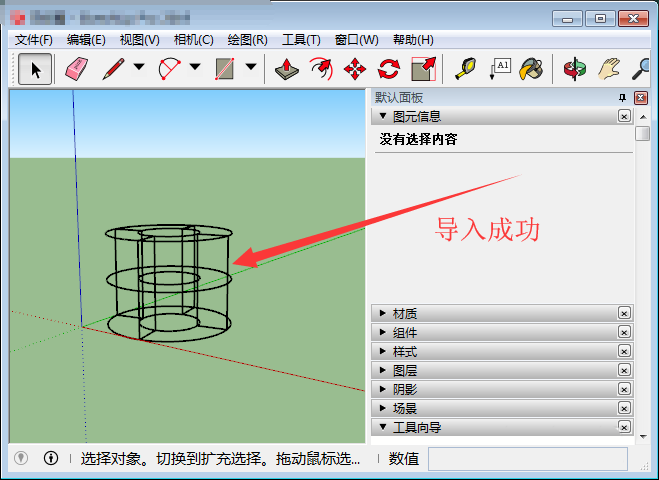The width and height of the screenshot is (659, 480).
Task: Click the 没有选择内容 text
Action: click(418, 139)
